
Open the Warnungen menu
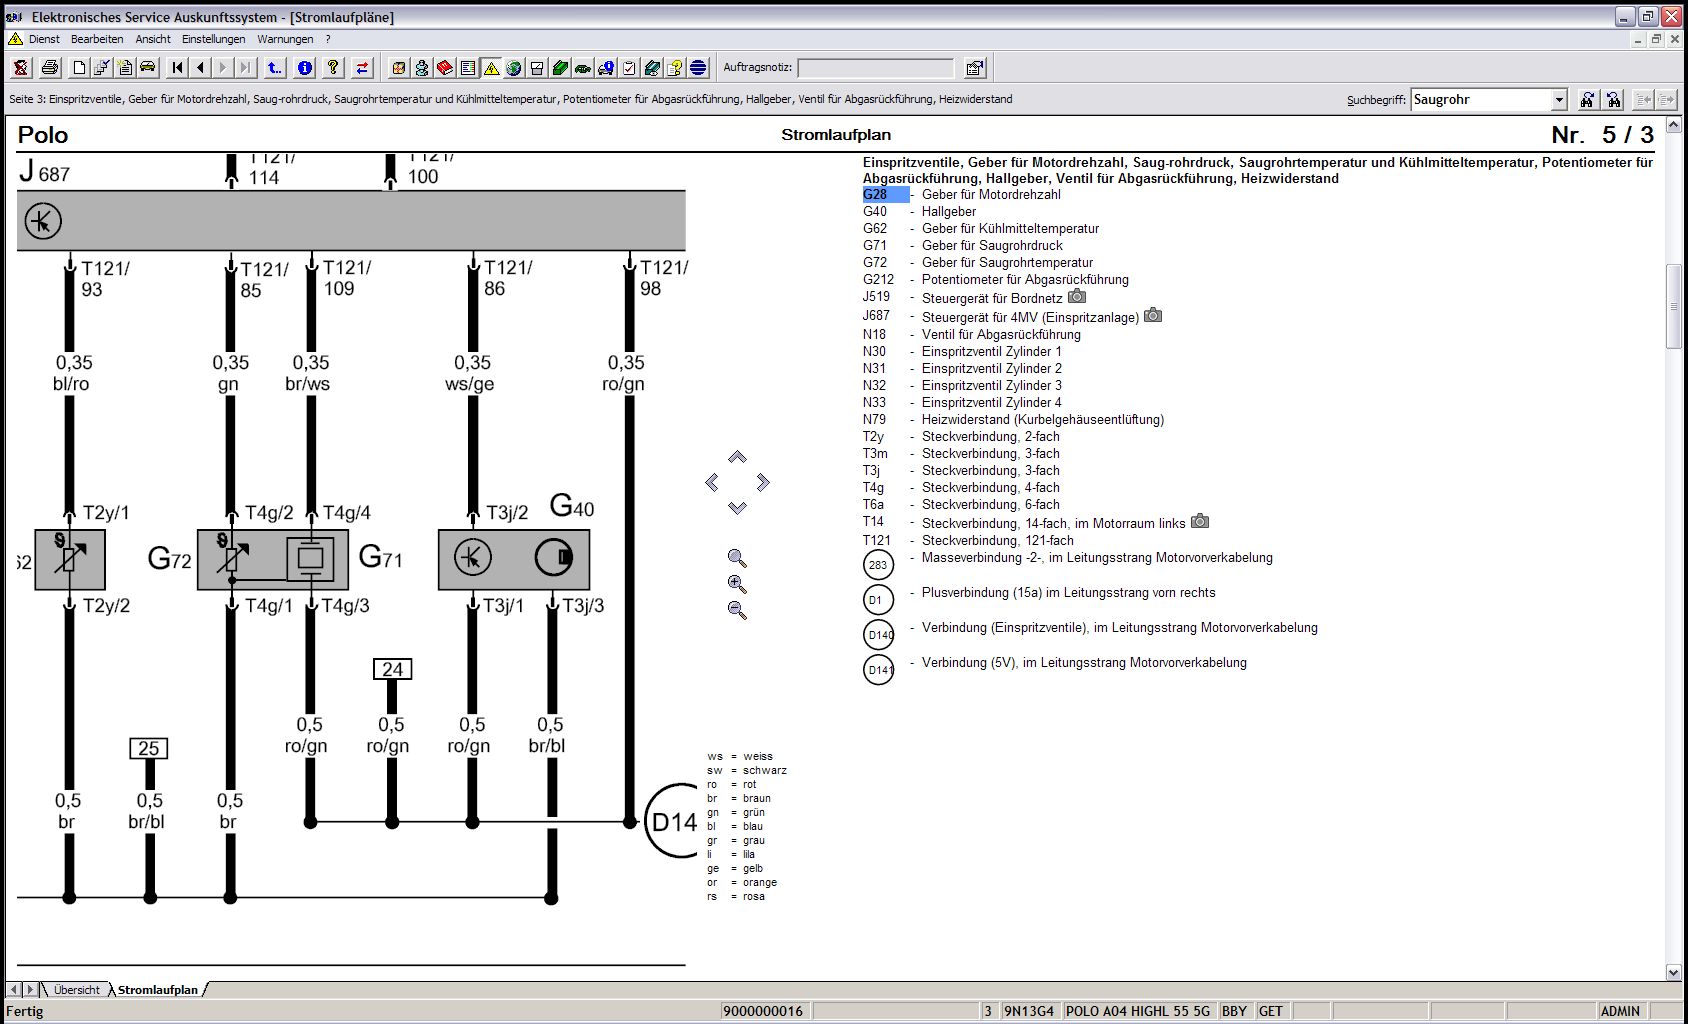pyautogui.click(x=285, y=39)
